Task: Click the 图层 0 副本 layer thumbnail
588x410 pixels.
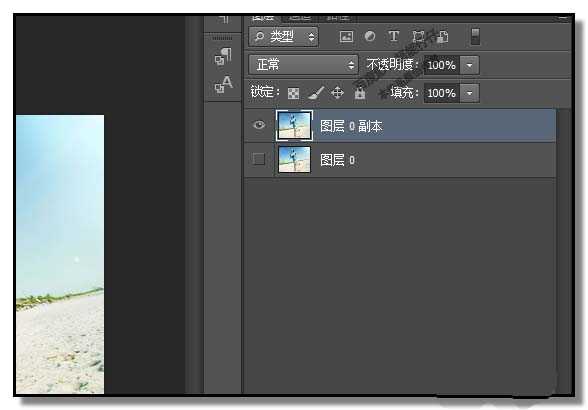Action: 294,126
